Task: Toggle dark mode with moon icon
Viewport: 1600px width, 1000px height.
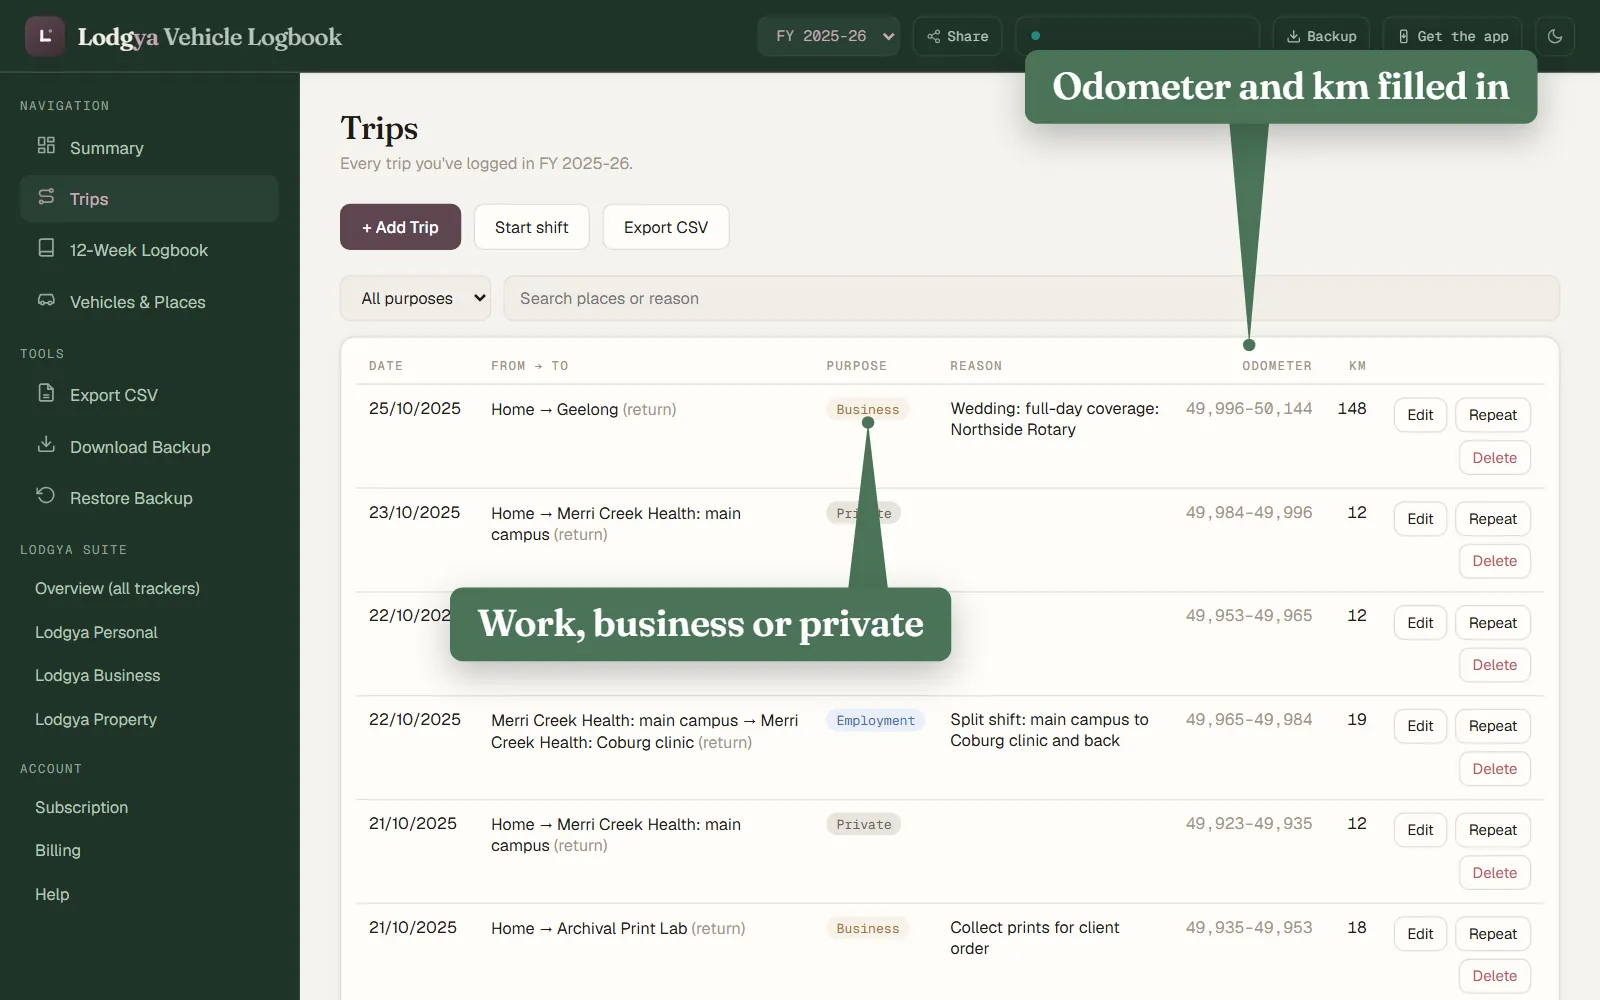Action: [1555, 36]
